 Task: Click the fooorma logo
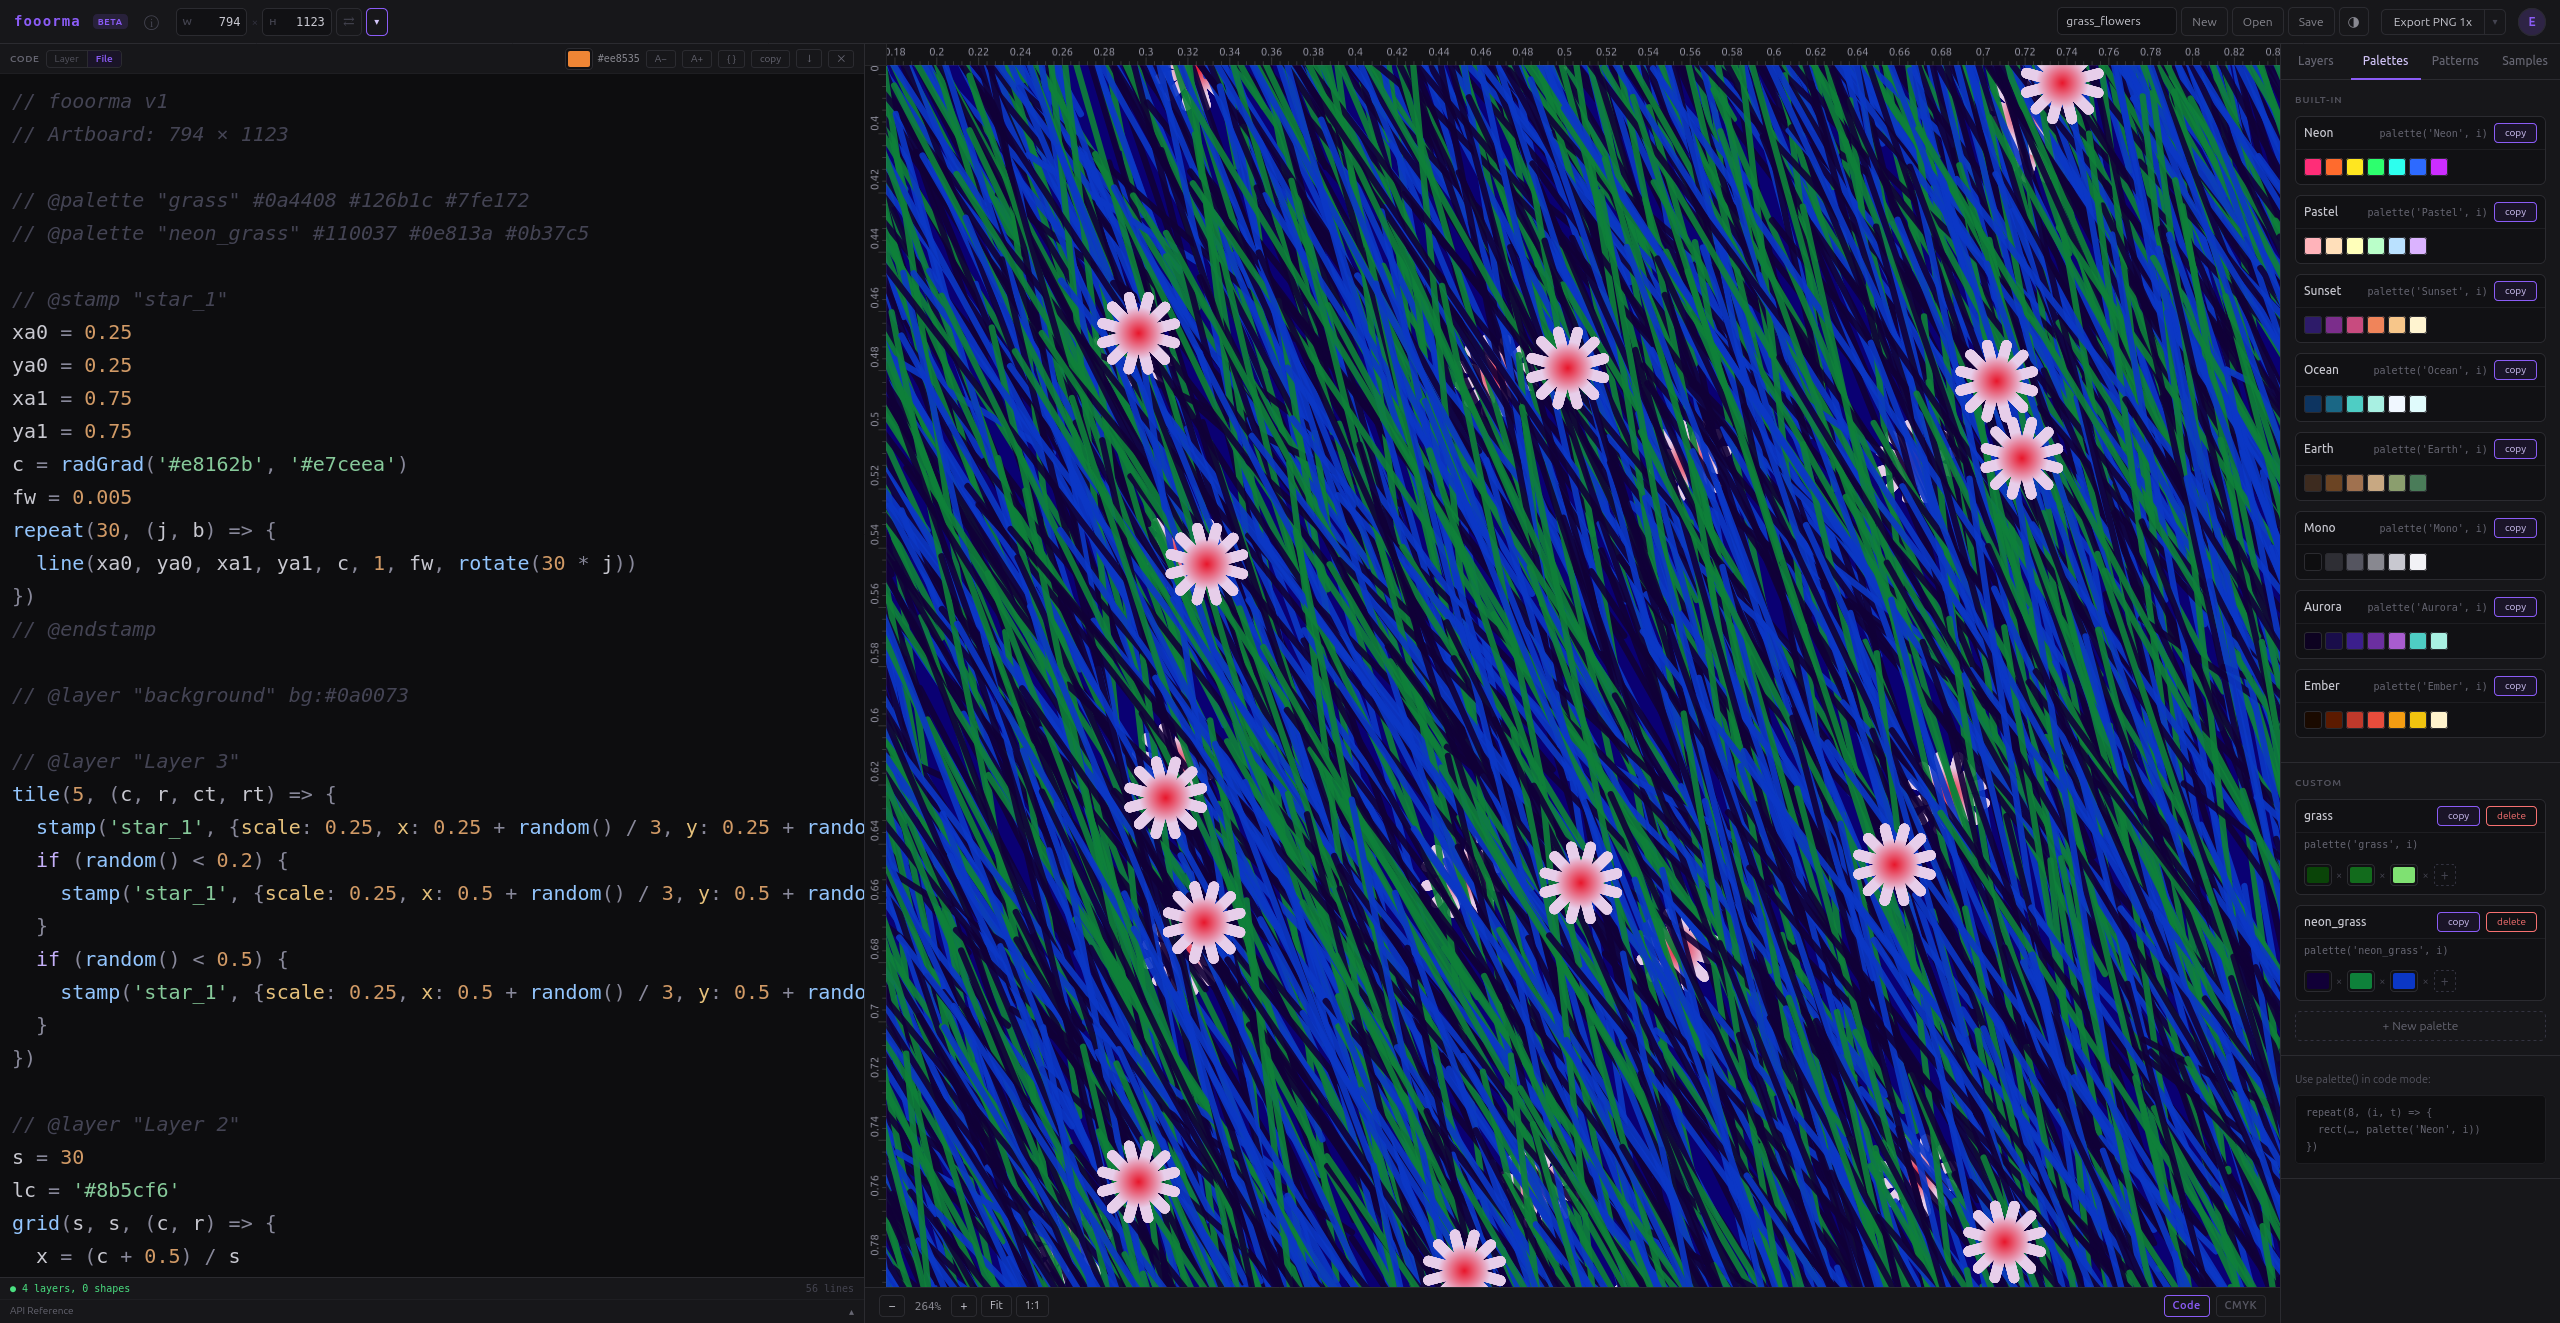point(47,21)
